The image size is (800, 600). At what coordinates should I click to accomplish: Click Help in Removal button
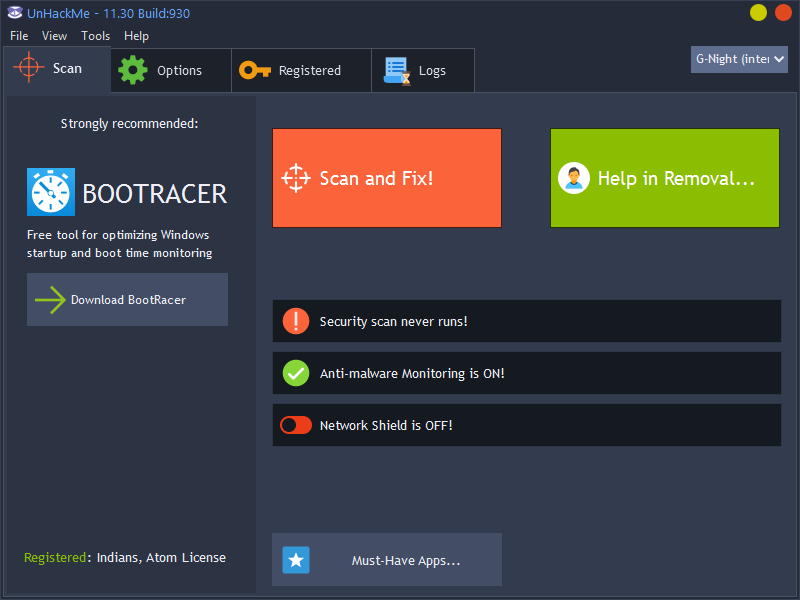click(664, 177)
